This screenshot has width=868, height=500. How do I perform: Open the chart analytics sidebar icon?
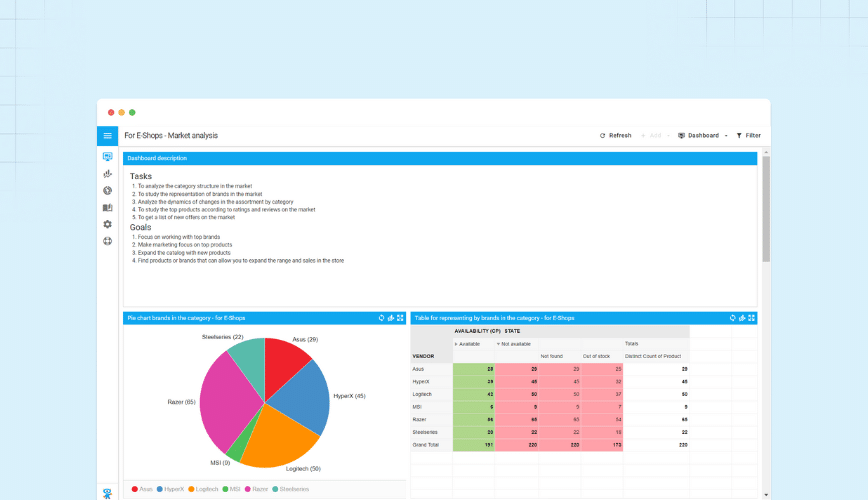click(107, 174)
